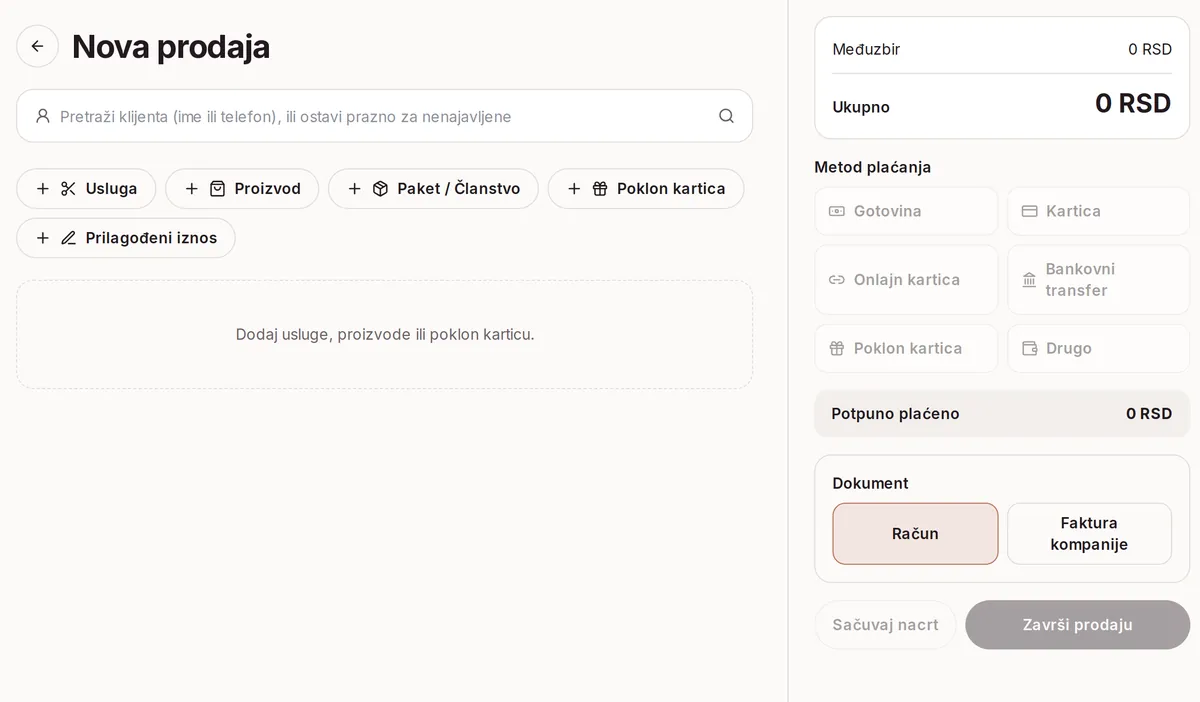Add a custom amount with Prilagođeni iznos
The image size is (1200, 702).
[x=126, y=238]
